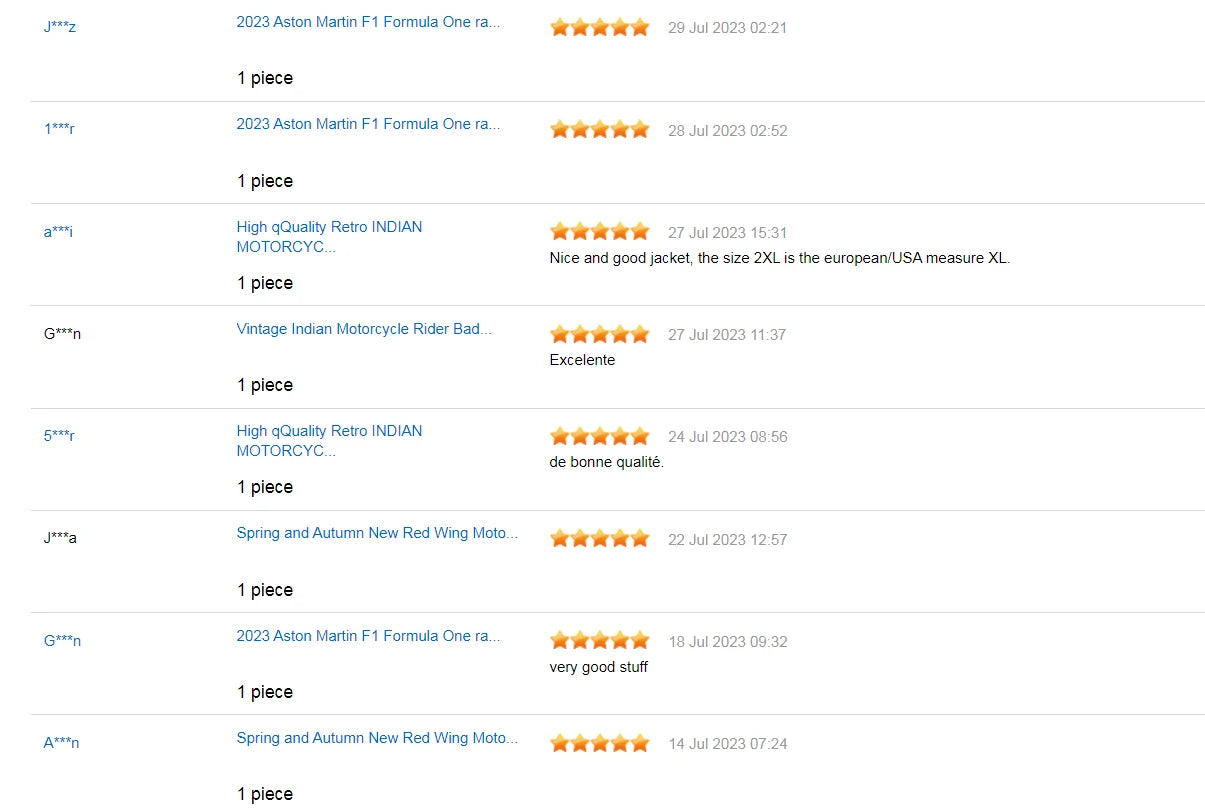
Task: Click star rating dated 22 Jul 2023
Action: point(599,539)
